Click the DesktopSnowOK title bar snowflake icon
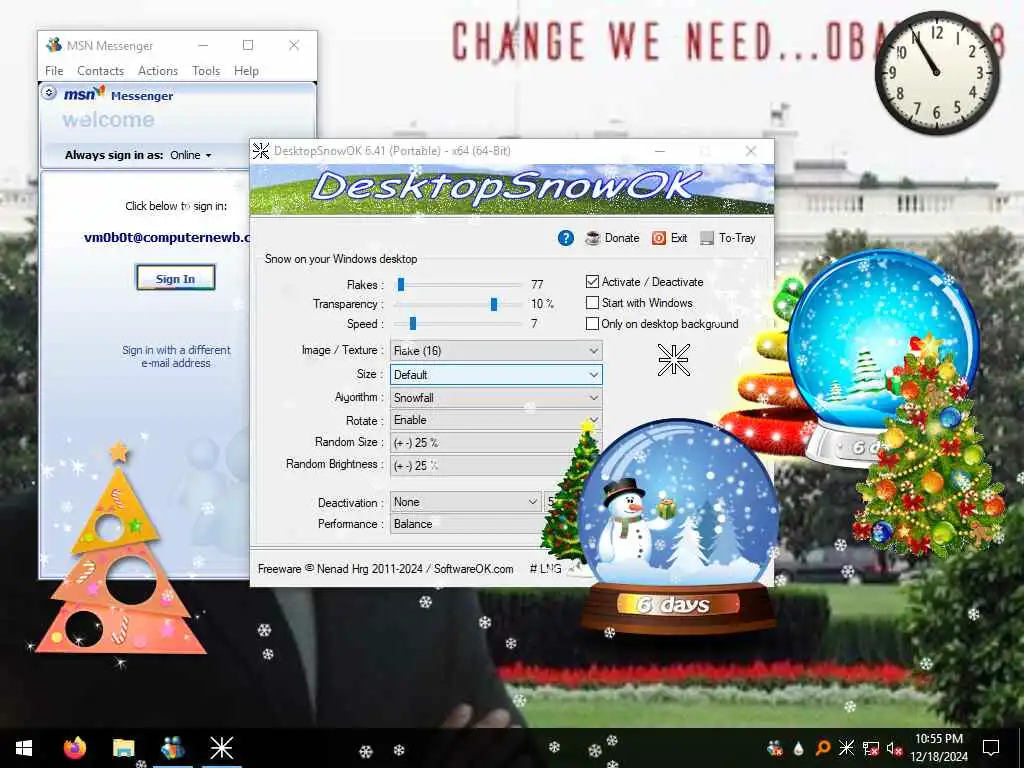The height and width of the screenshot is (768, 1024). pyautogui.click(x=261, y=151)
